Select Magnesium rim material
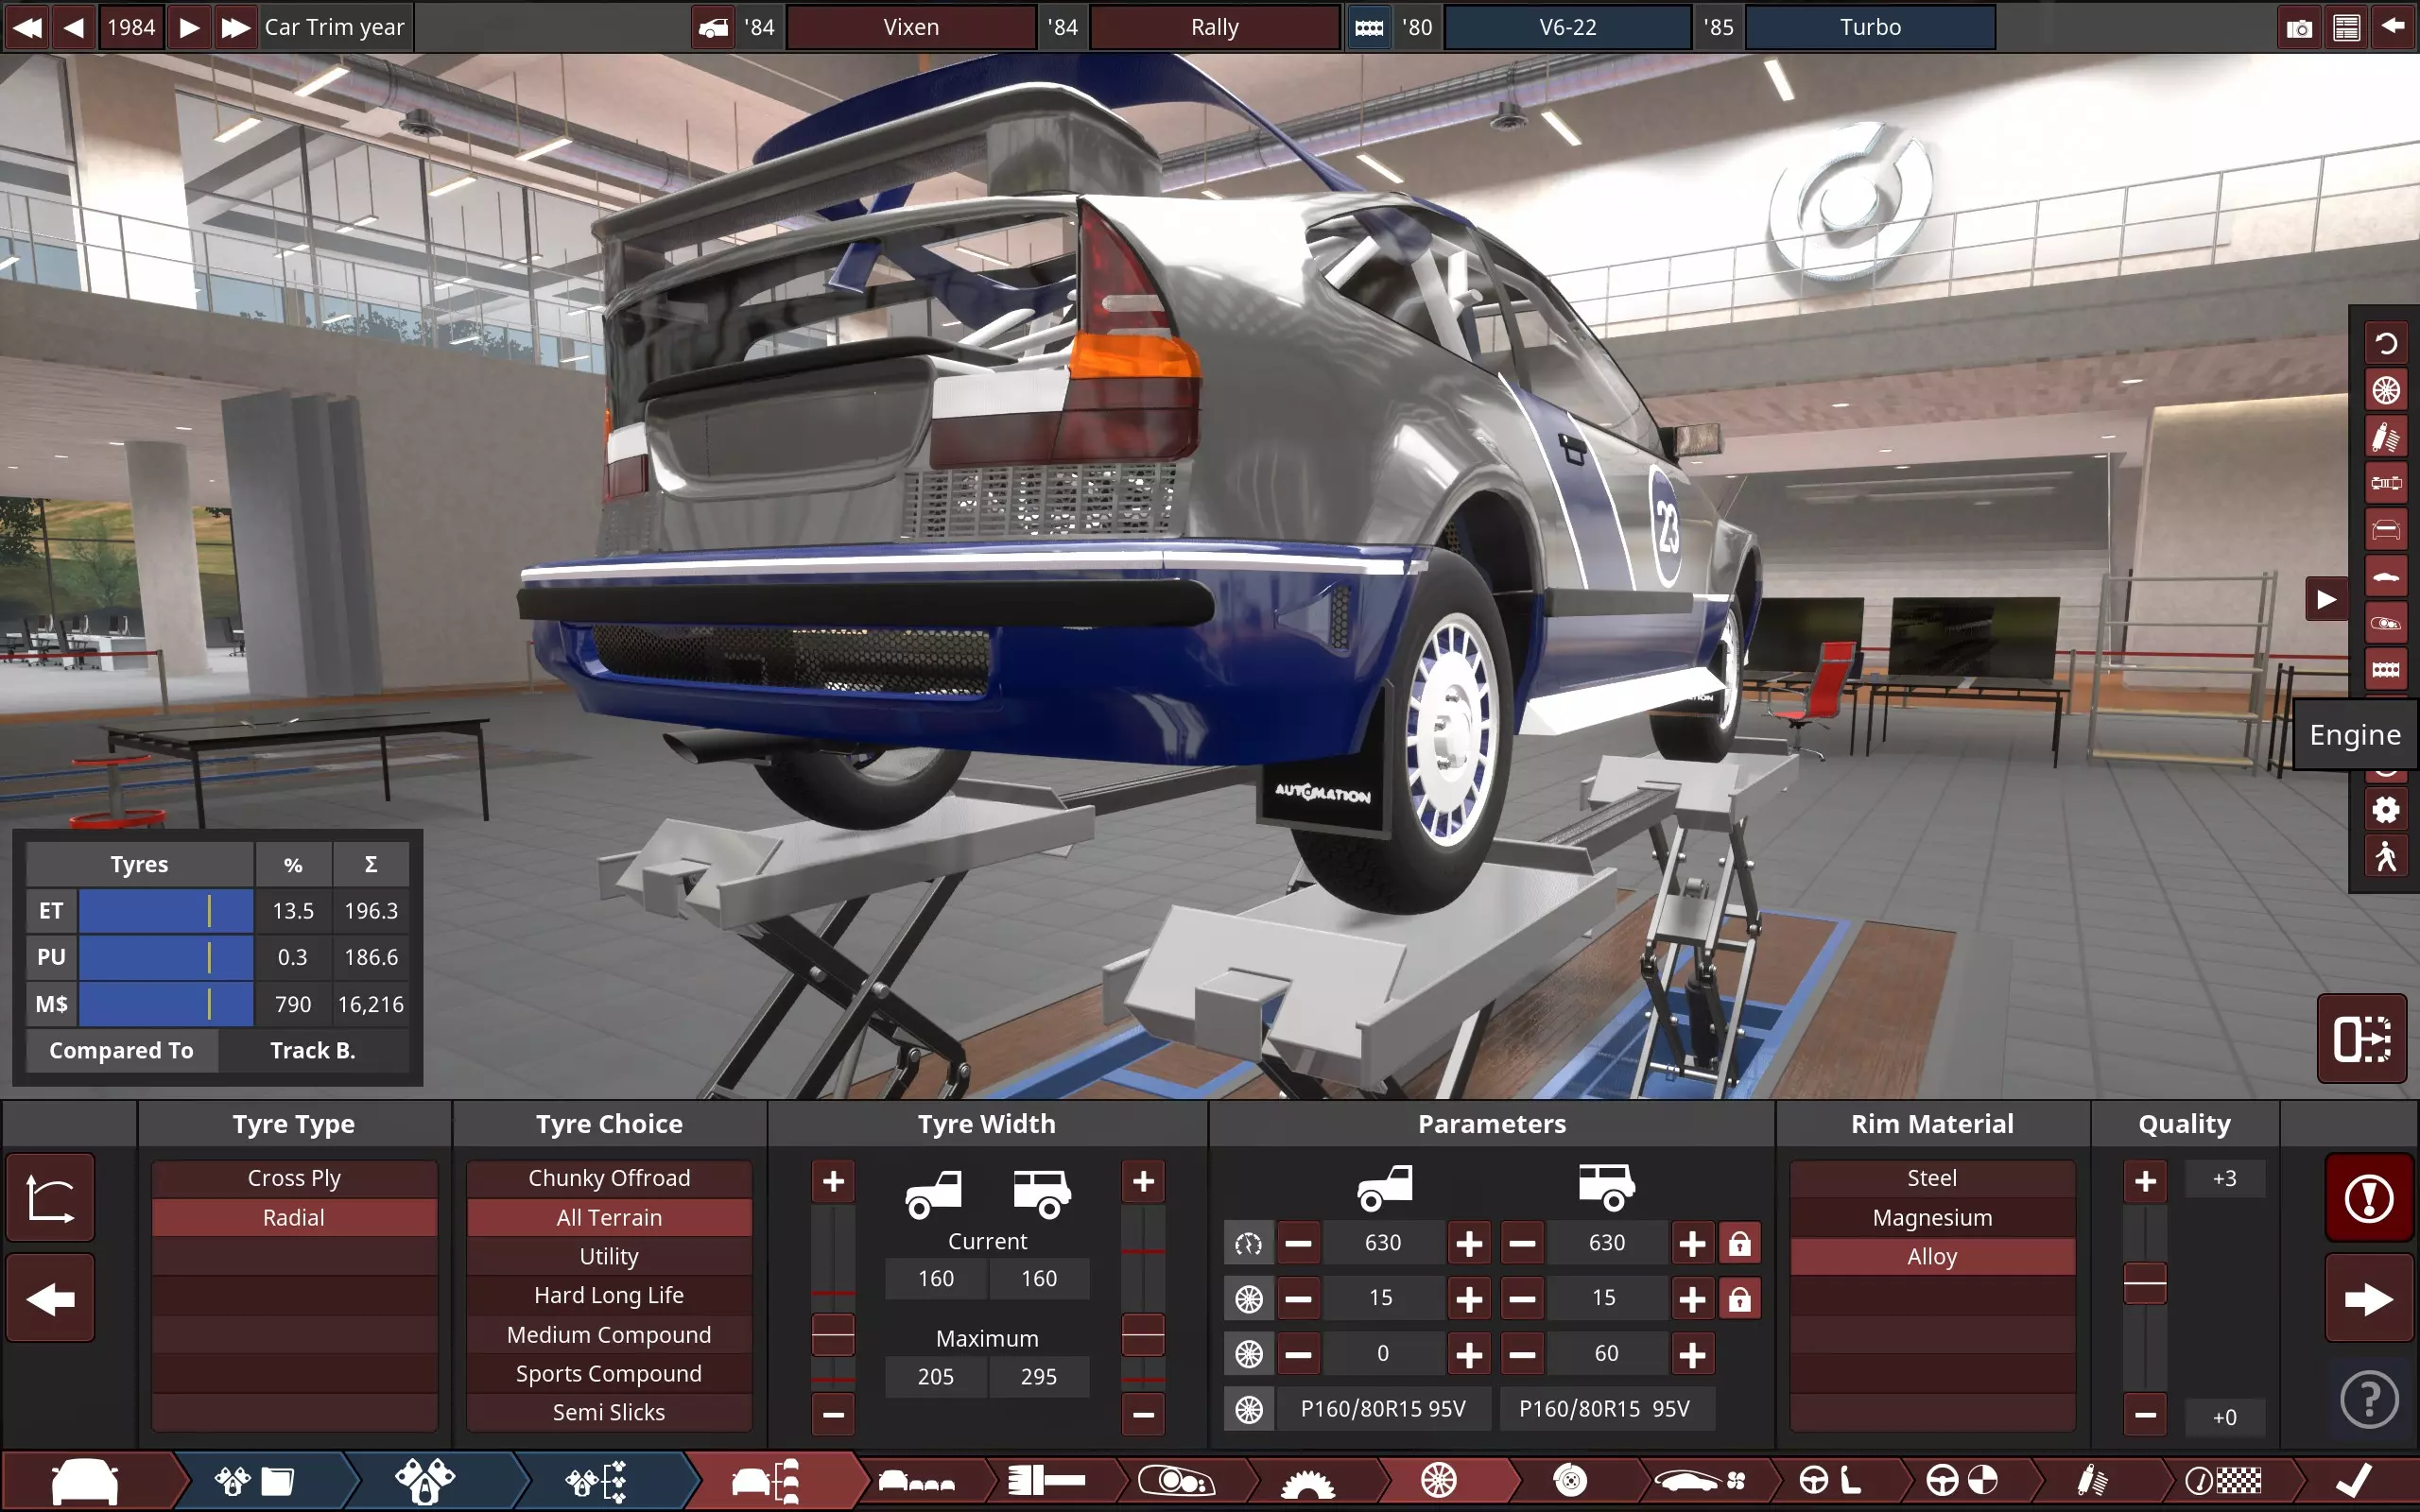This screenshot has height=1512, width=2420. [1931, 1217]
